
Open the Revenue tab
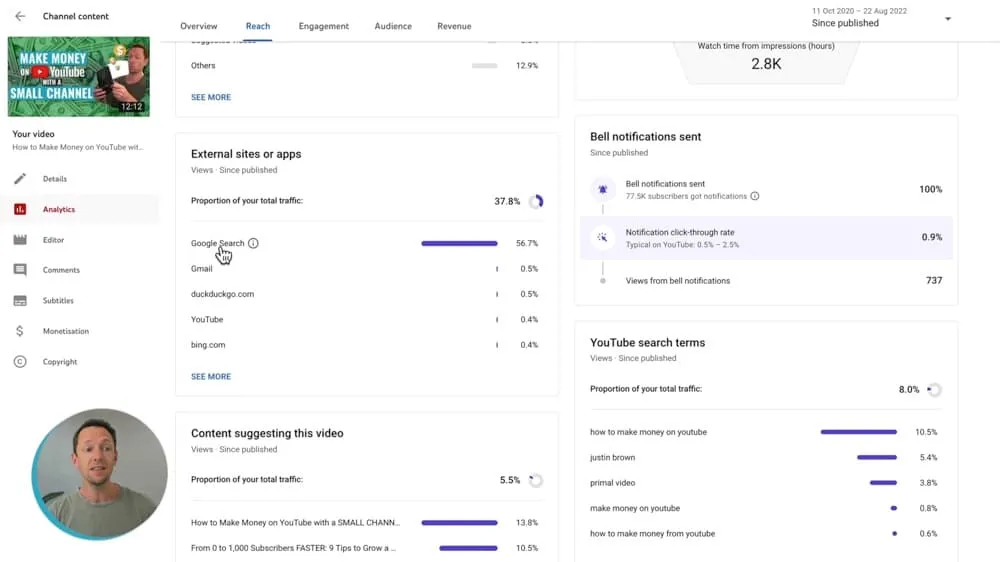(x=454, y=26)
